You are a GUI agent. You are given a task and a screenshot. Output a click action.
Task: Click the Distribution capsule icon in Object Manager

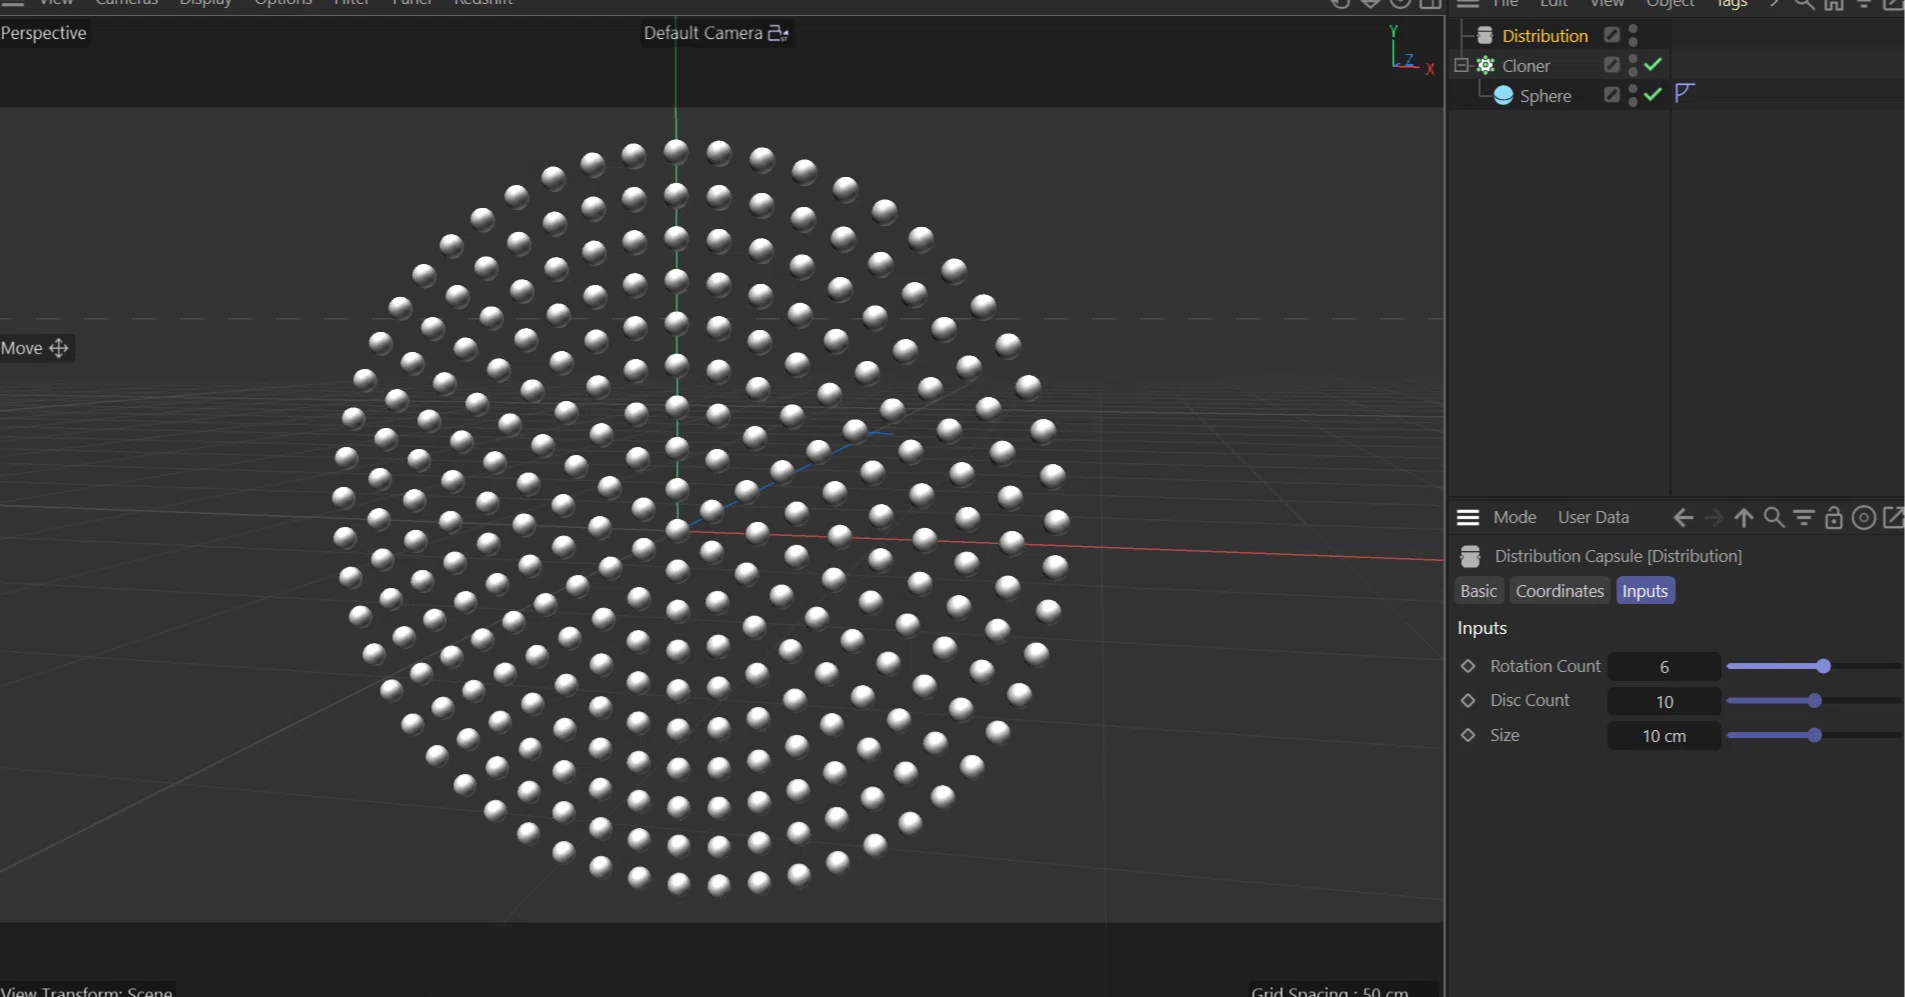pos(1485,35)
